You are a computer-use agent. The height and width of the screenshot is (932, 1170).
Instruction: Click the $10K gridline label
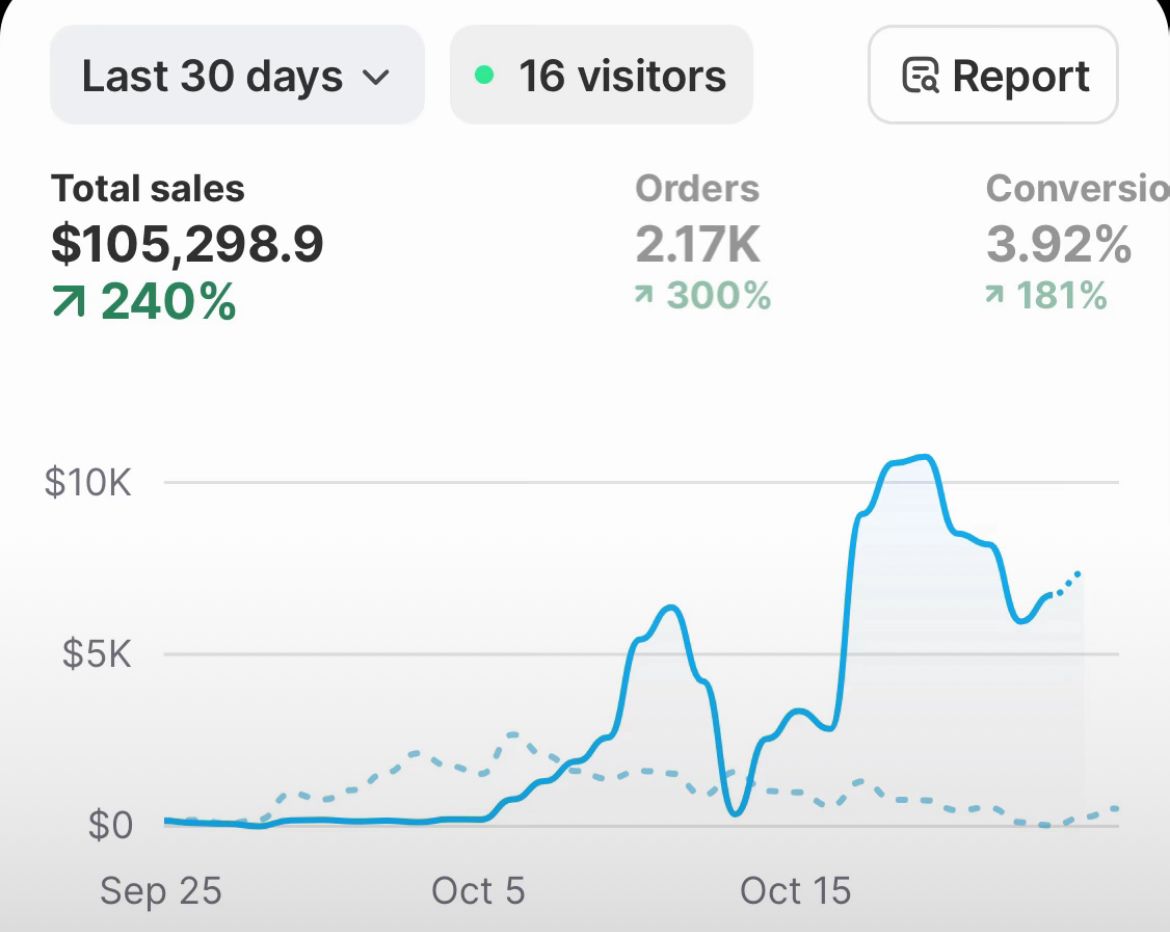coord(88,483)
